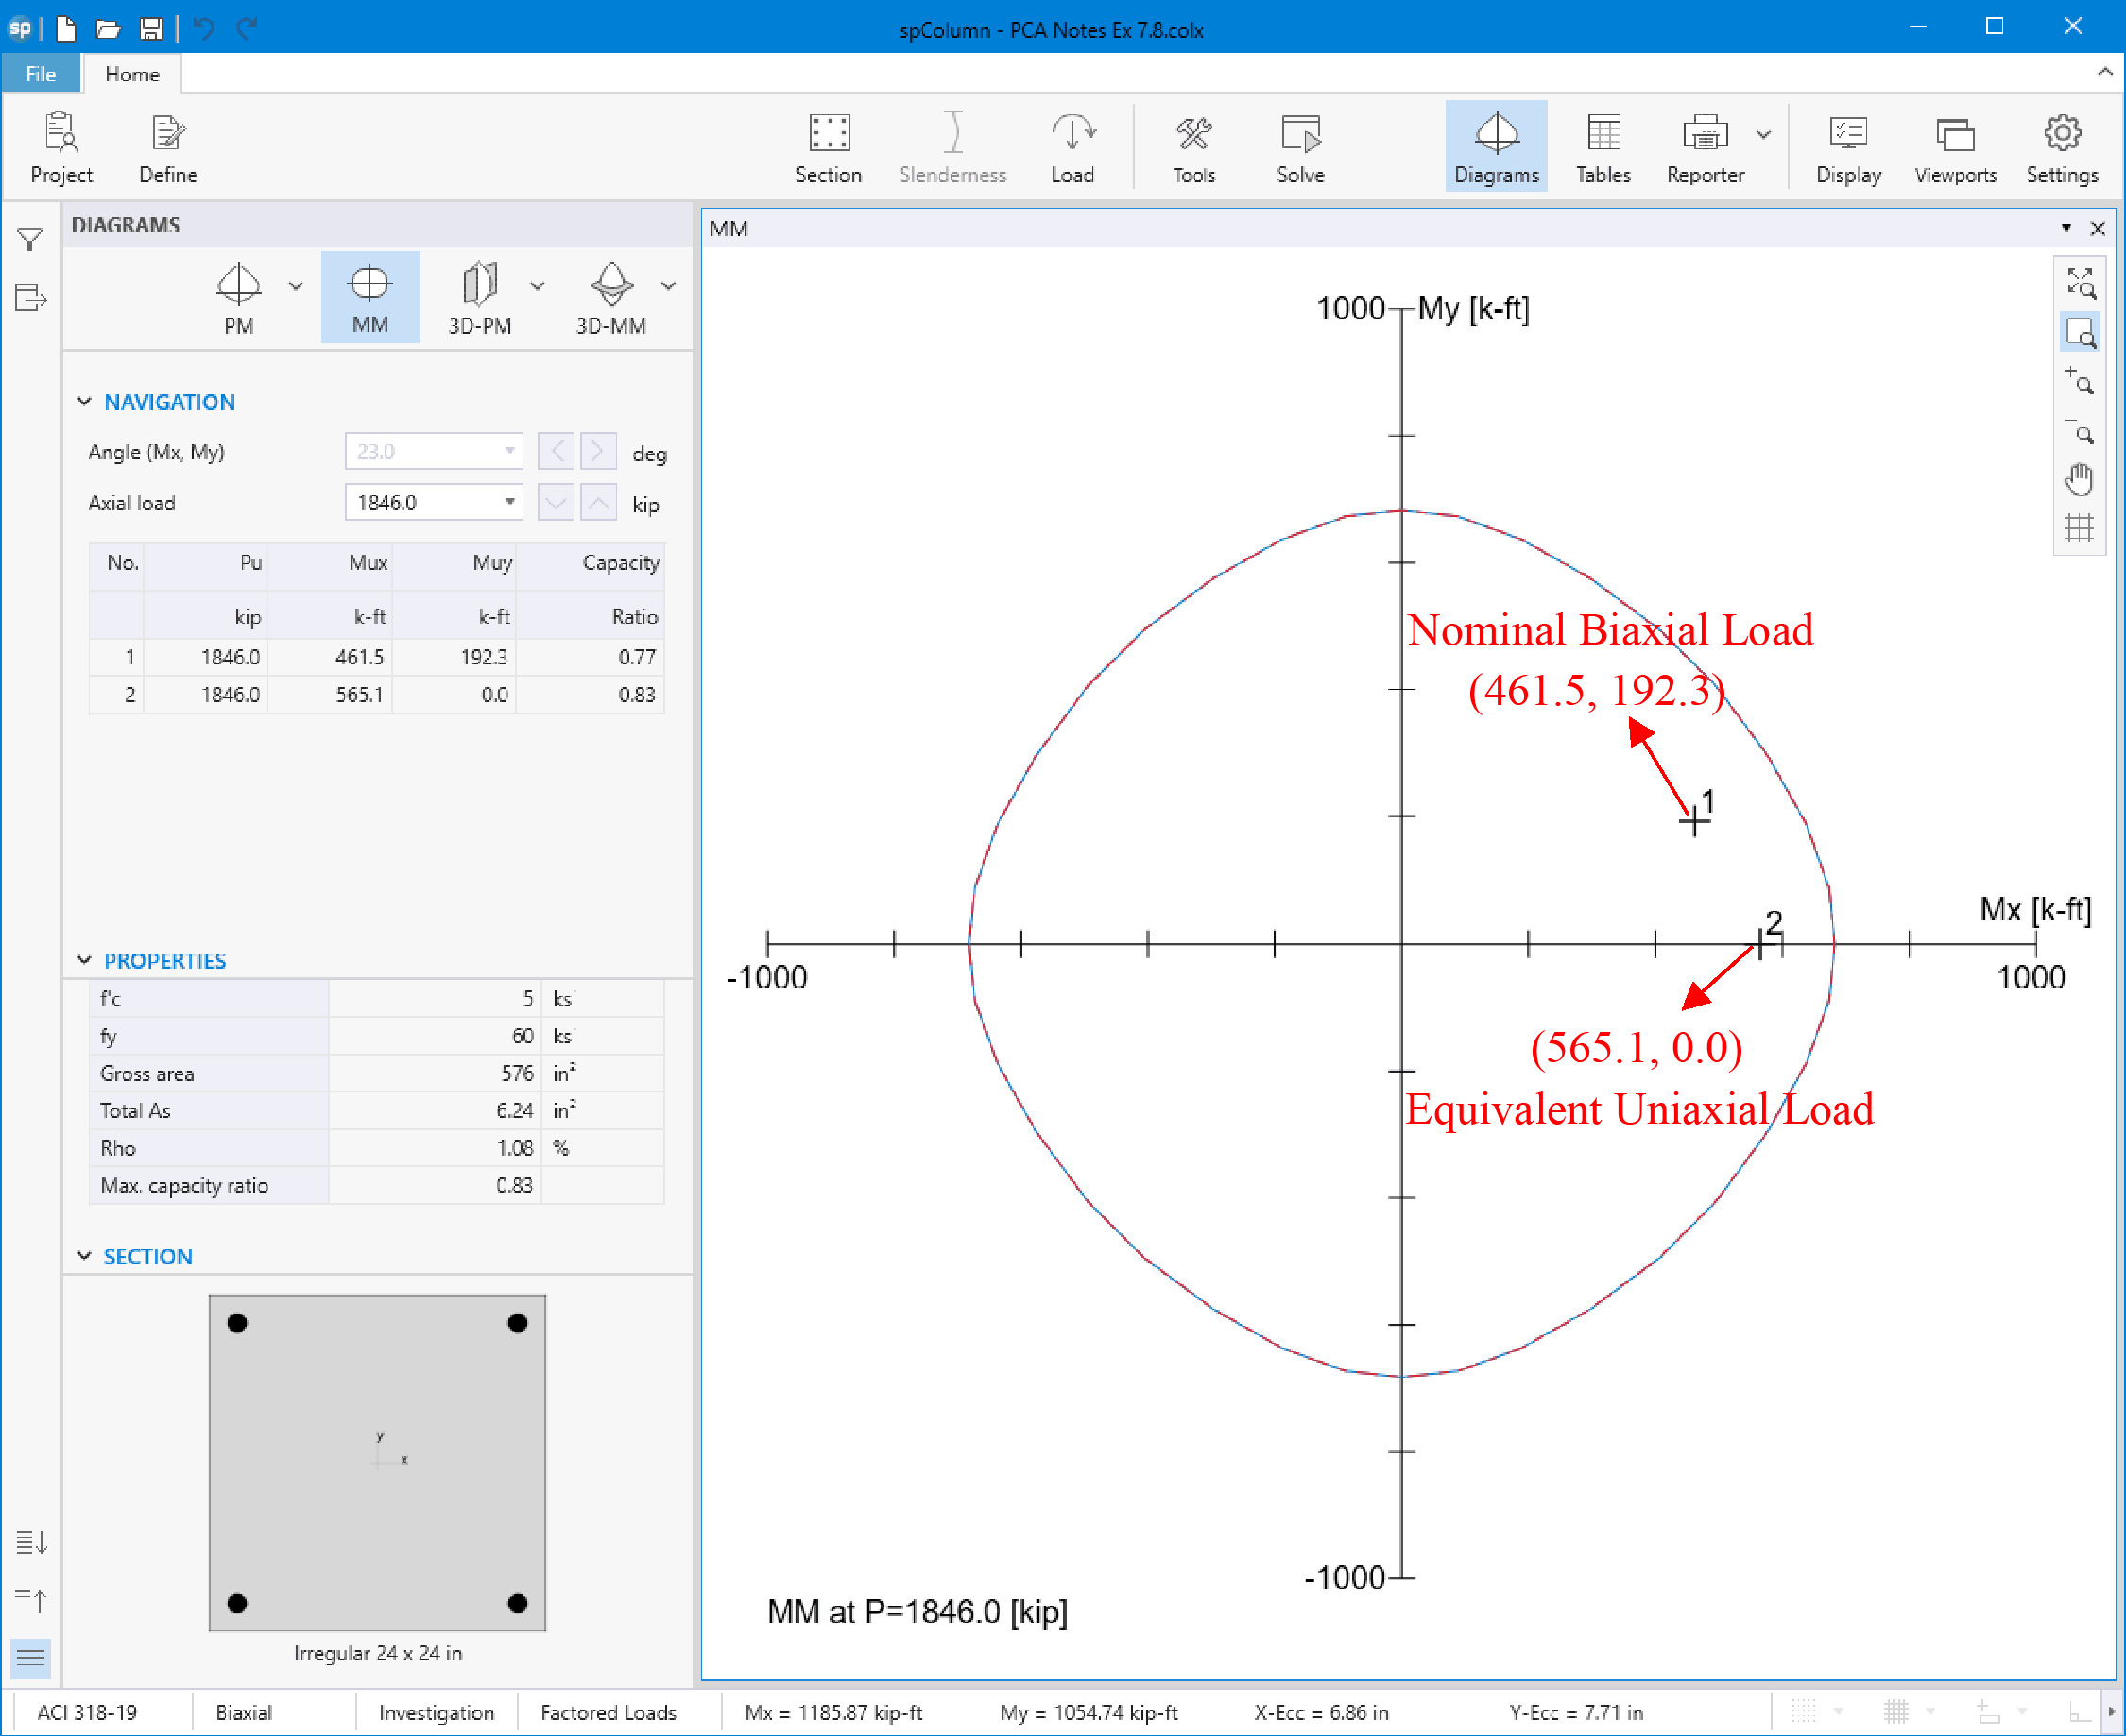The width and height of the screenshot is (2126, 1736).
Task: Open the Settings gear
Action: pos(2061,148)
